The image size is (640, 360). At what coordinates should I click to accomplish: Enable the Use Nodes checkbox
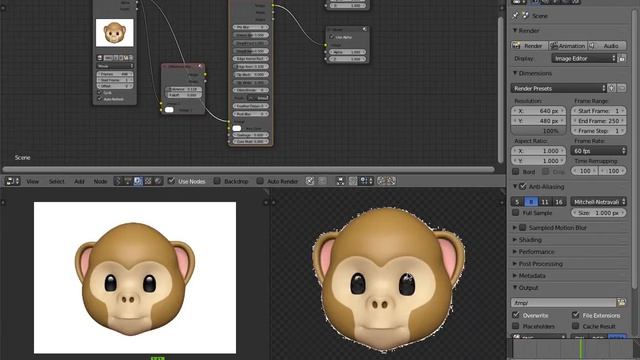click(171, 181)
